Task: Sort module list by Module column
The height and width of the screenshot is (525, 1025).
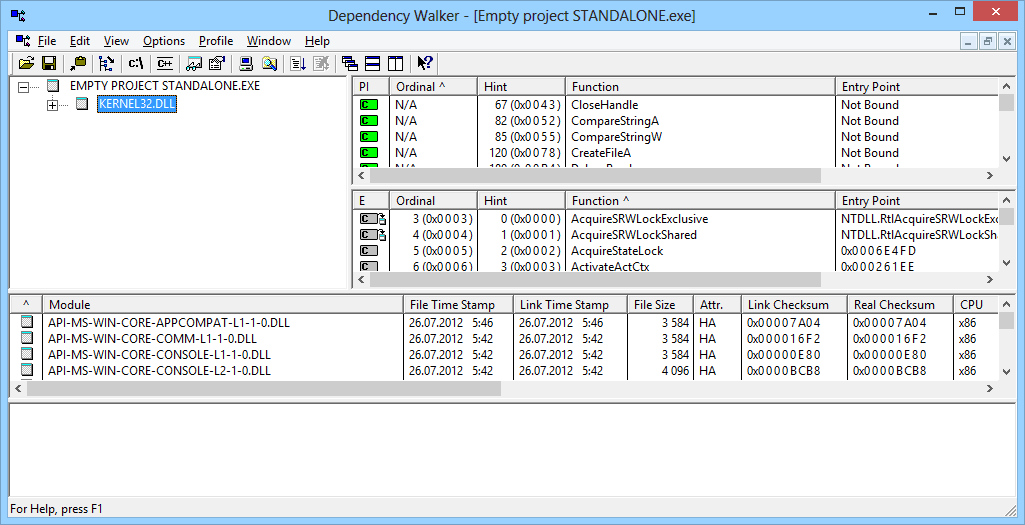Action: pos(223,305)
